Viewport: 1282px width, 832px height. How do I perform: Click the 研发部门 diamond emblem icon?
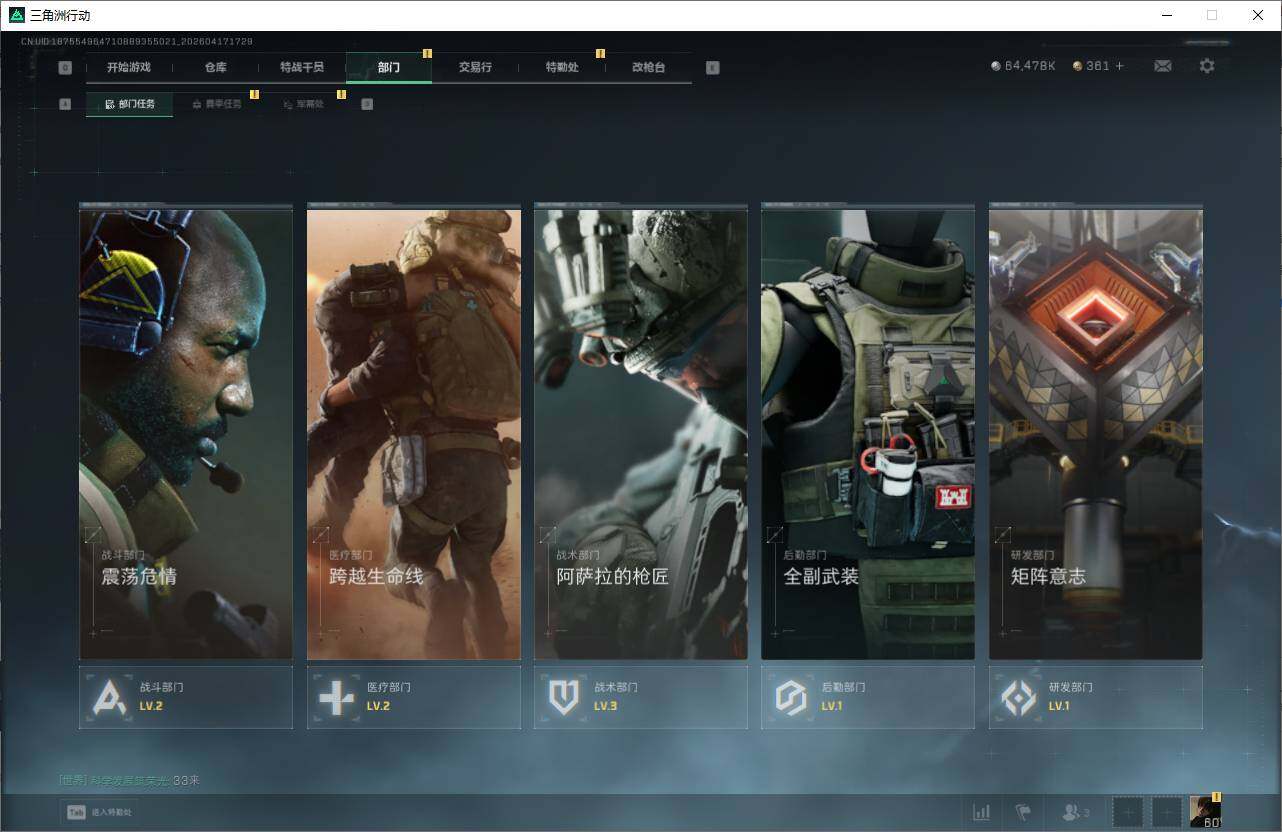1019,697
